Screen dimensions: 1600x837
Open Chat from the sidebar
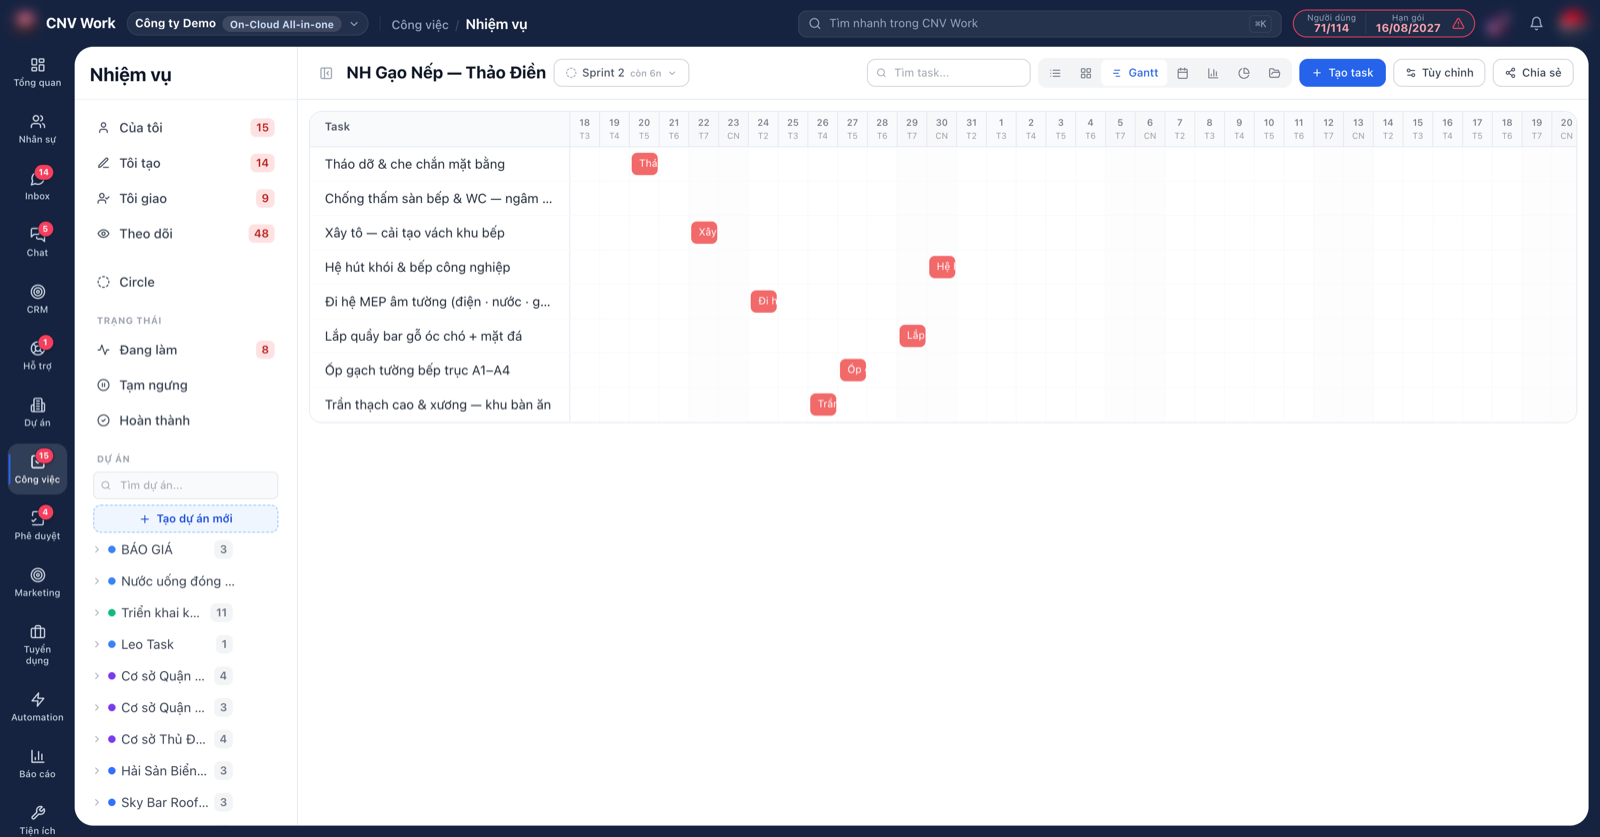37,242
